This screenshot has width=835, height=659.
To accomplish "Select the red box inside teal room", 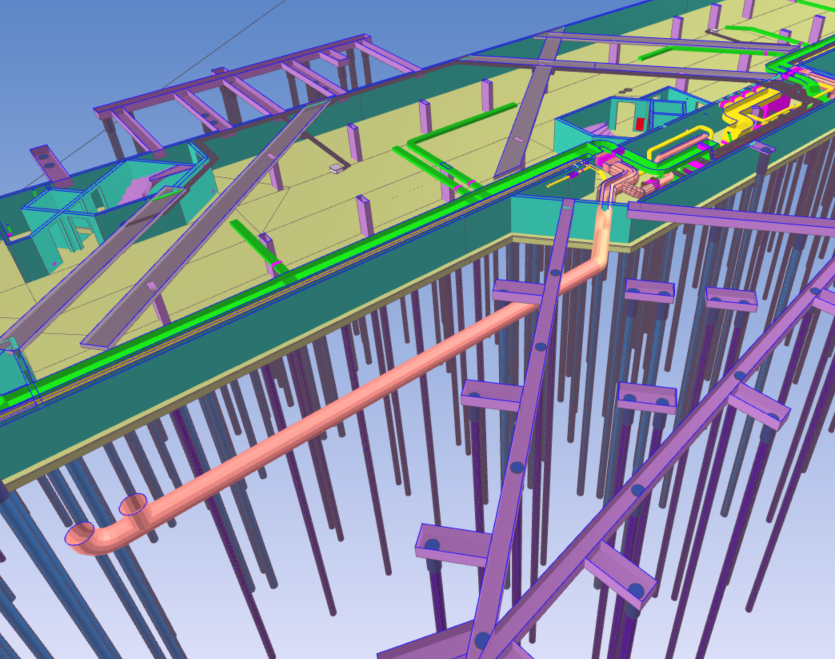I will (x=640, y=124).
